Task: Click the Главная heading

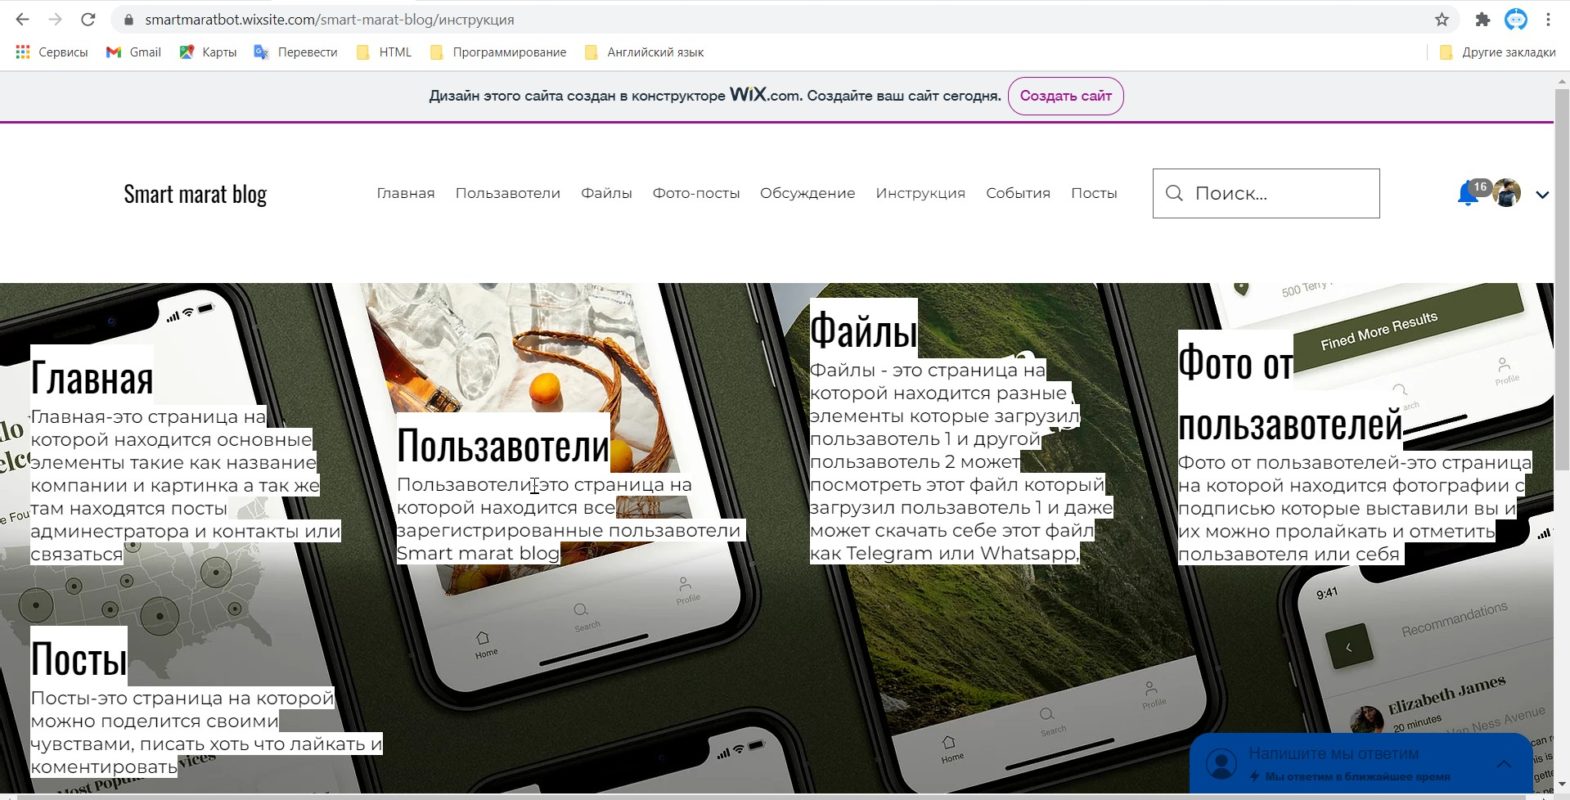Action: pos(92,378)
